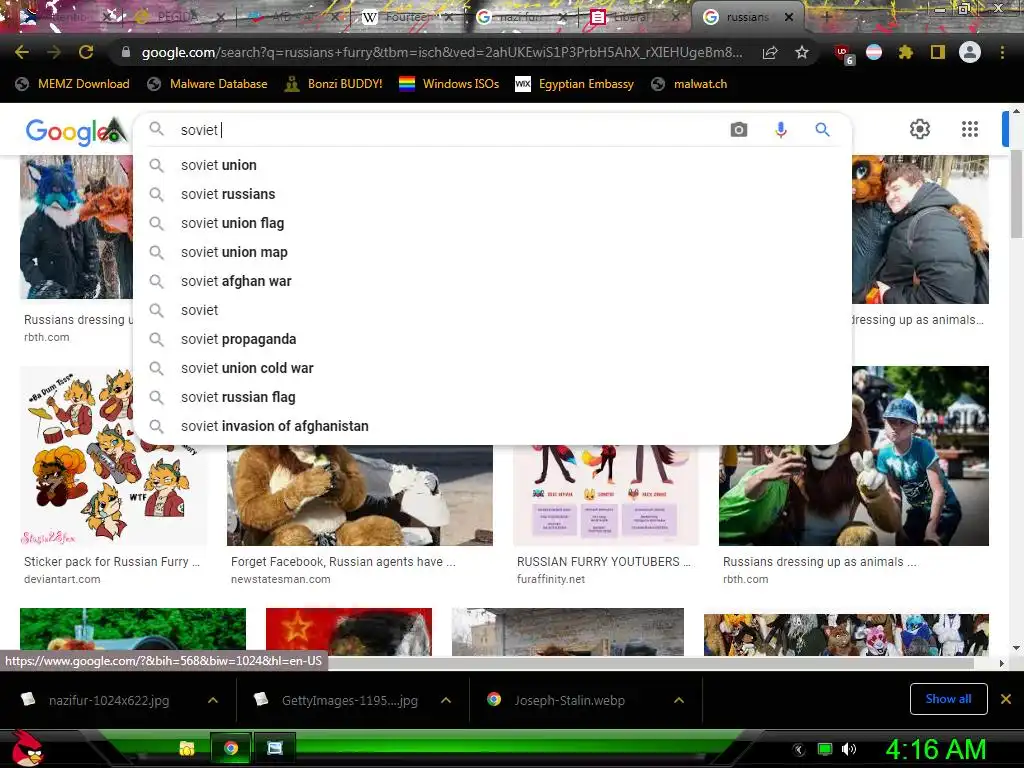Image resolution: width=1024 pixels, height=768 pixels.
Task: Select suggestion soviet union cold war
Action: (x=492, y=368)
